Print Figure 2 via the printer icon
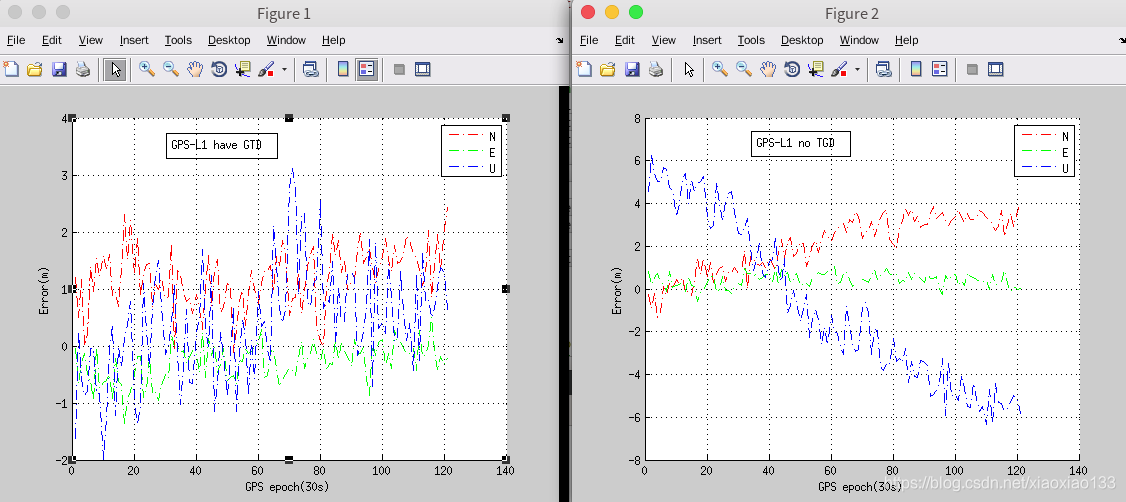The image size is (1126, 502). click(656, 69)
